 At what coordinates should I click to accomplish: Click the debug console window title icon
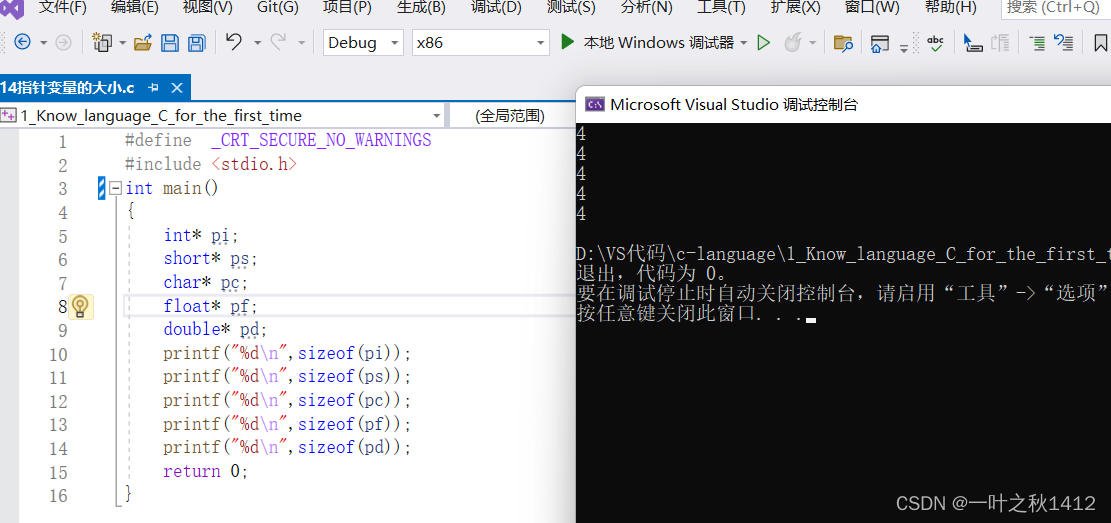594,105
